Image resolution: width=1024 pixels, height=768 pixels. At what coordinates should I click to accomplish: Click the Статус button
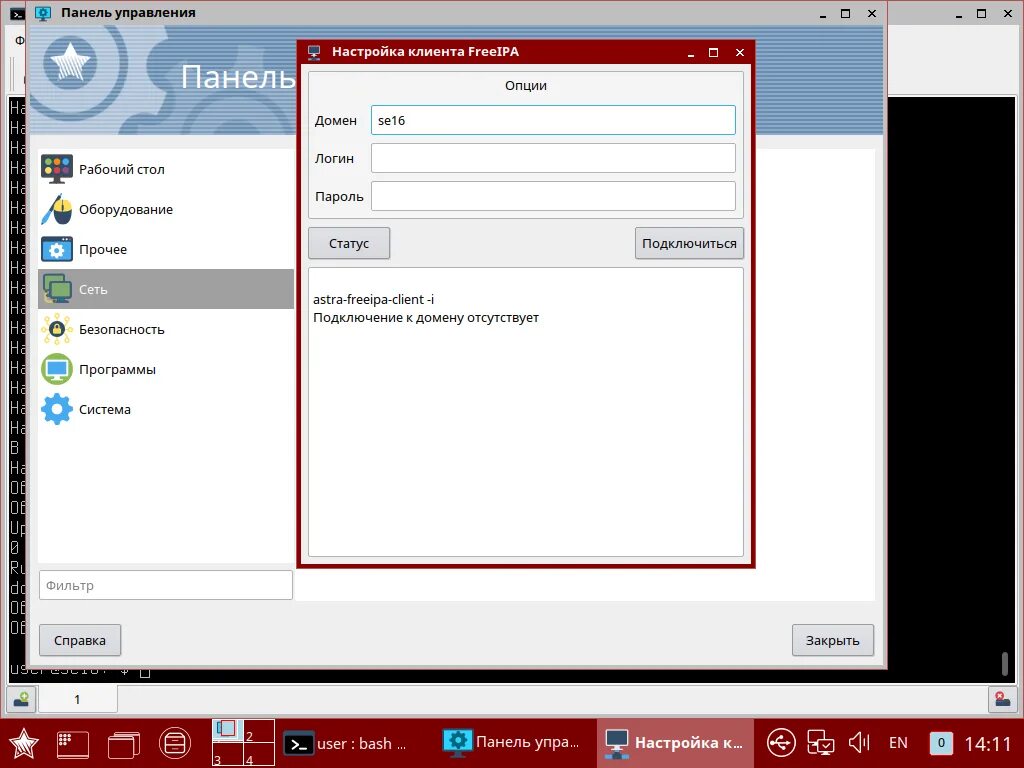coord(349,243)
